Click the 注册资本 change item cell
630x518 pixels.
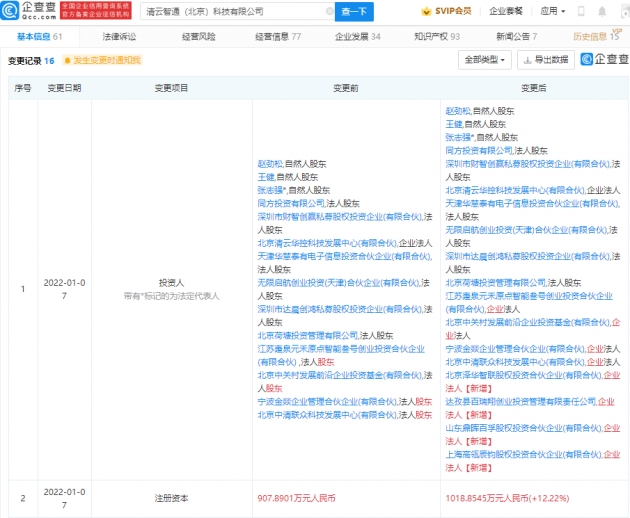pyautogui.click(x=172, y=498)
